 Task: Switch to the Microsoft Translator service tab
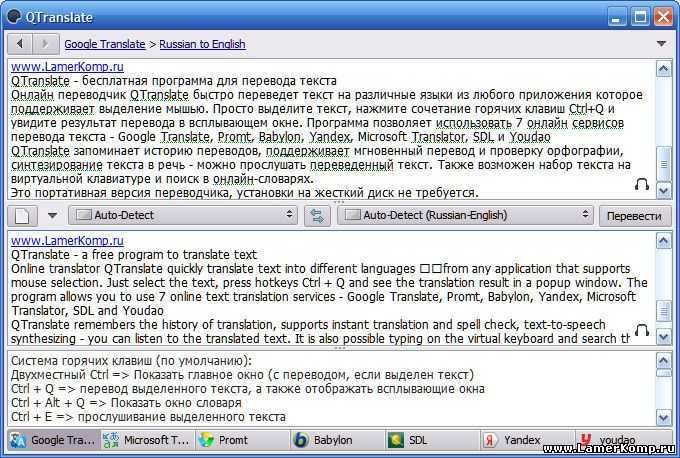(147, 440)
